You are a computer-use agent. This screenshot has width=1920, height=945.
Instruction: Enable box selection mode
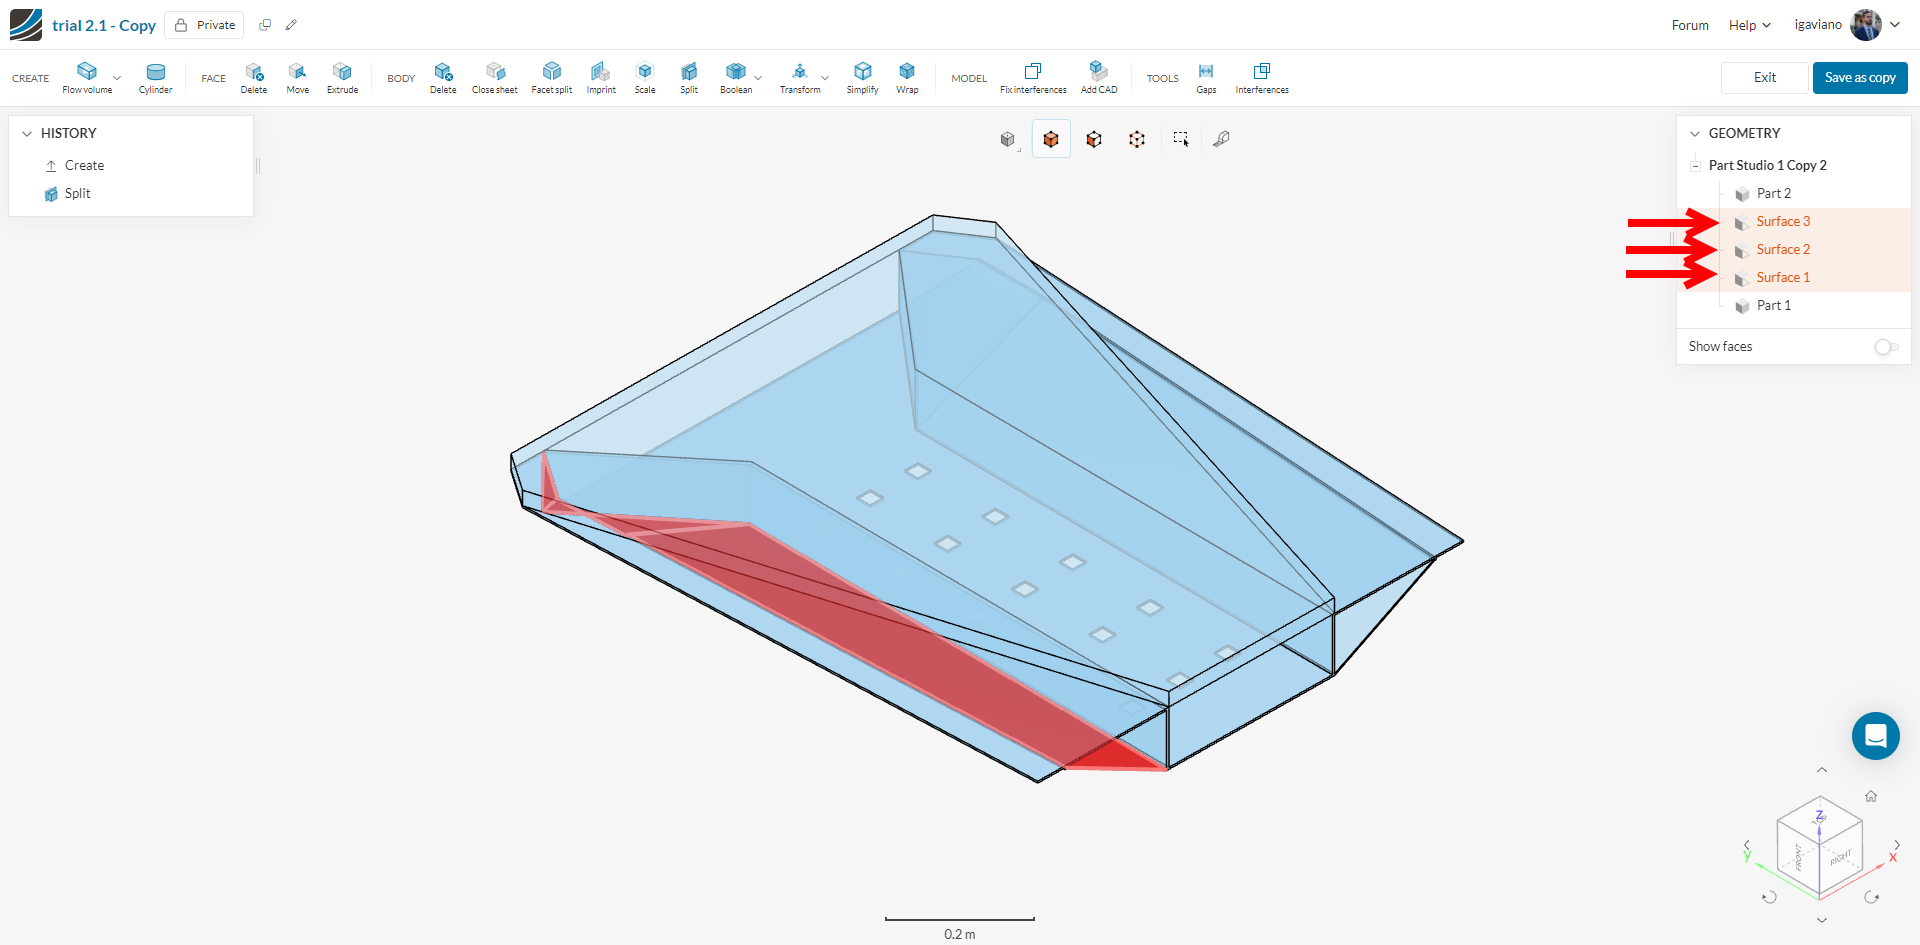click(x=1181, y=139)
